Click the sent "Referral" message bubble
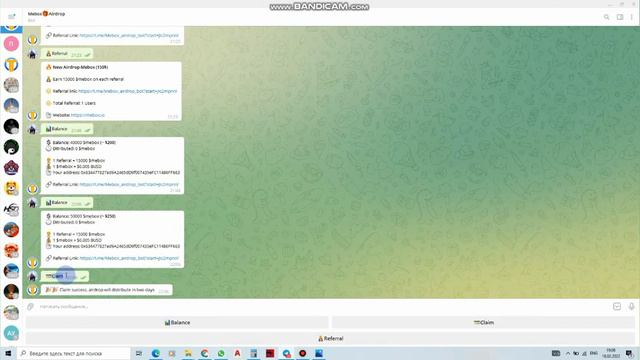Viewport: 640px width, 360px height. click(x=67, y=53)
